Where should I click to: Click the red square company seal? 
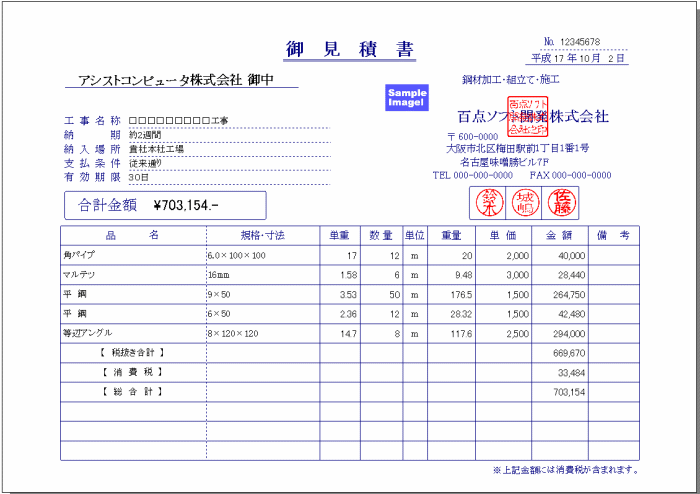[x=527, y=116]
